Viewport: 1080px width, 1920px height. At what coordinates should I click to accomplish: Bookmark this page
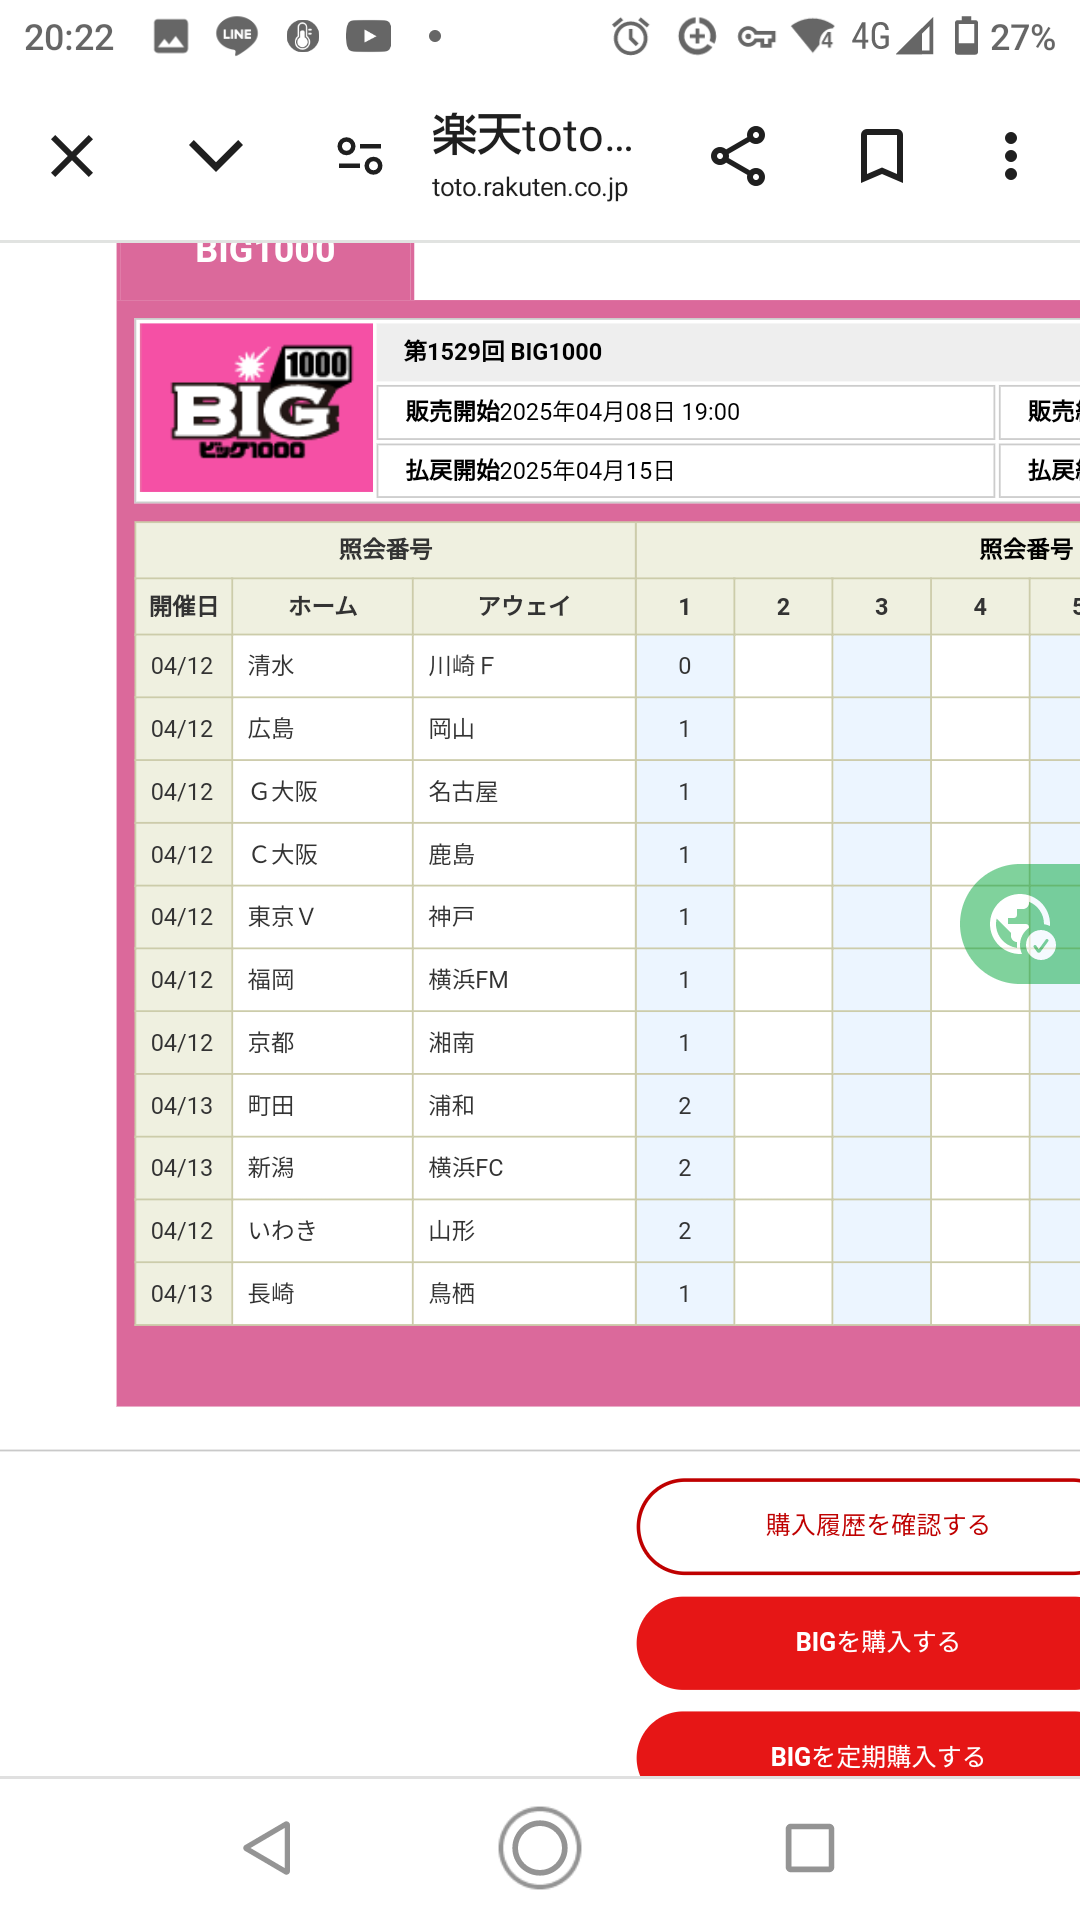point(881,156)
